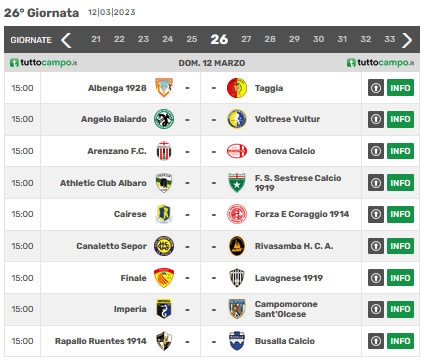The image size is (425, 360).
Task: Click the left tuttocampo.it logo
Action: (x=43, y=63)
